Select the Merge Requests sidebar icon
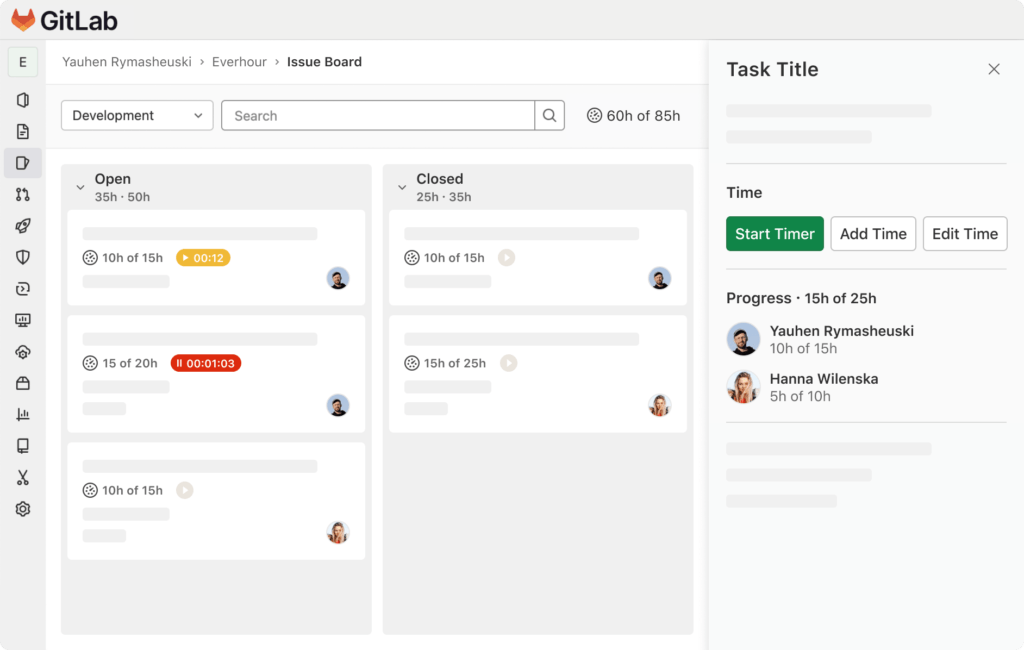The height and width of the screenshot is (650, 1024). point(22,194)
